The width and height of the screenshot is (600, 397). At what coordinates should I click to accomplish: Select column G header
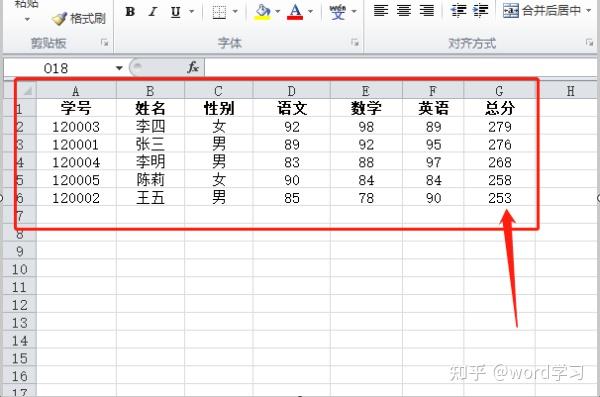499,91
